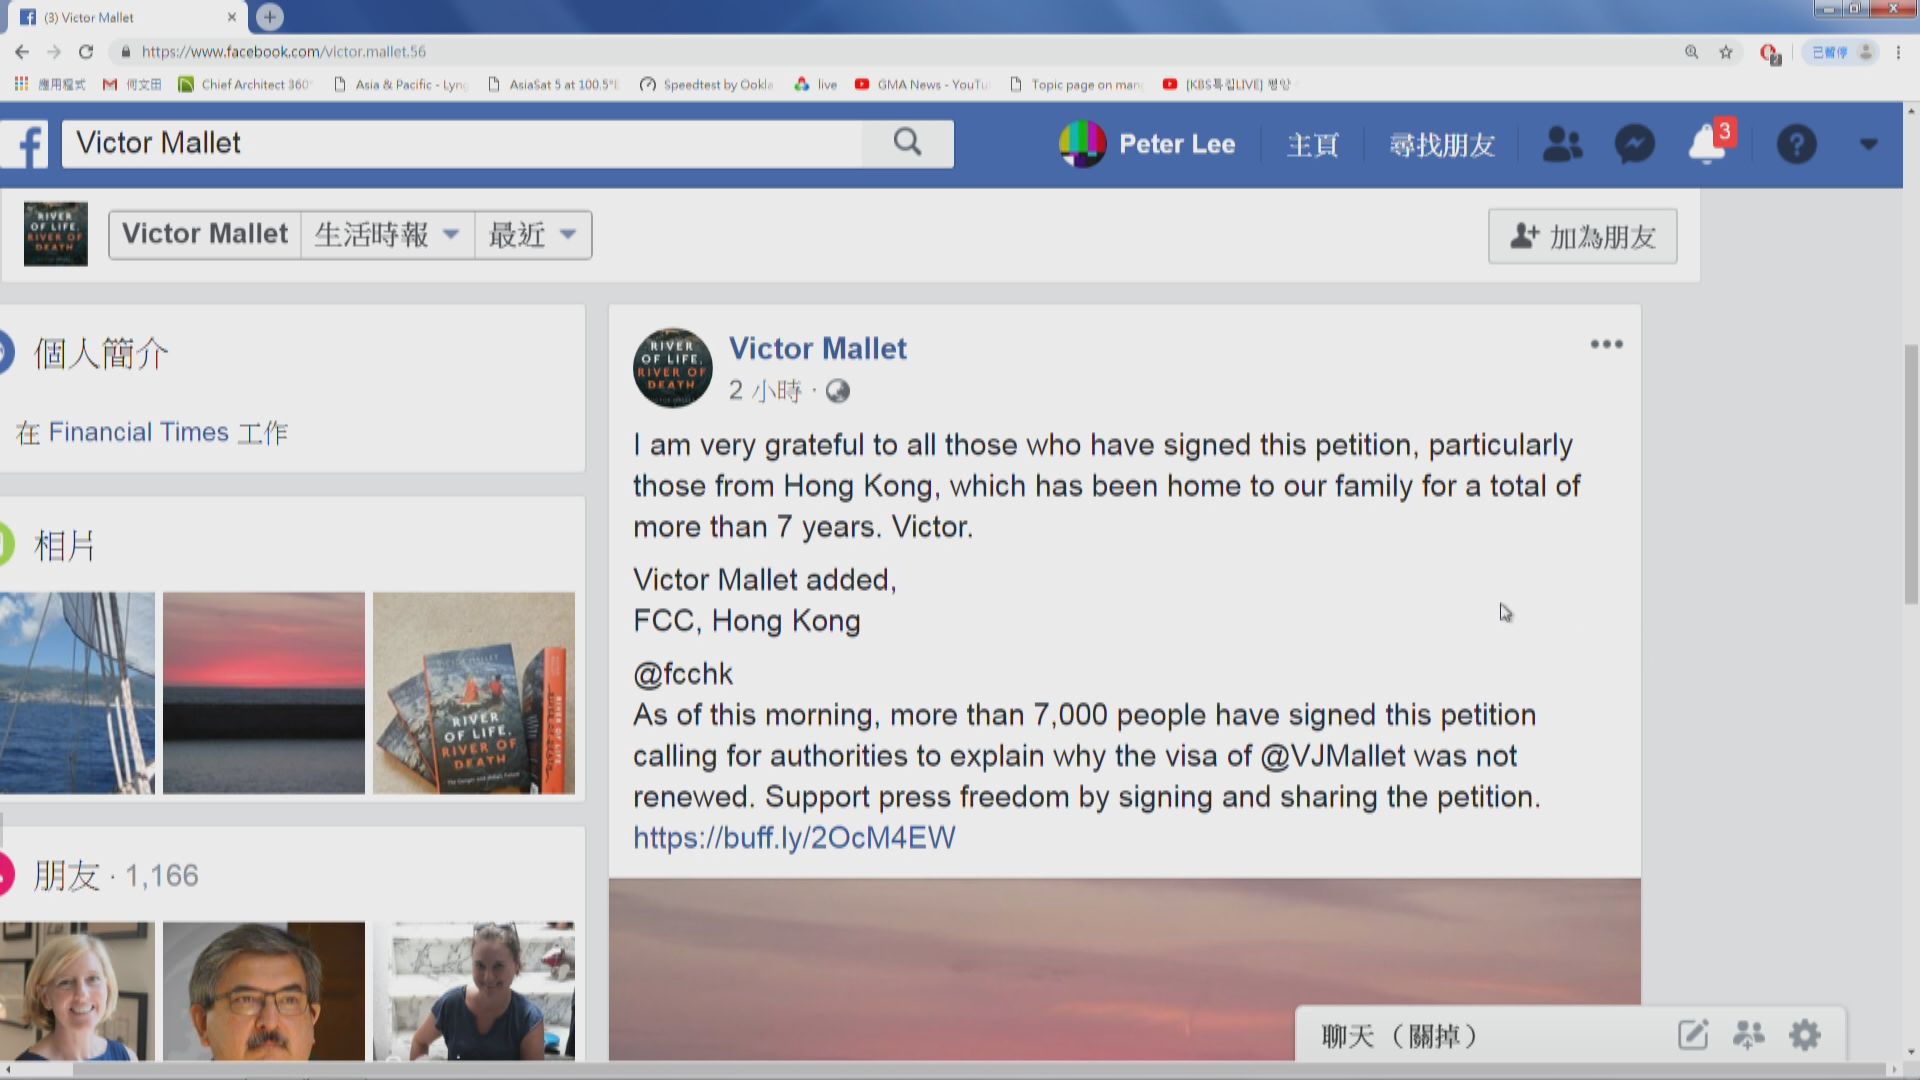
Task: Open the post options three-dot menu
Action: [x=1606, y=344]
